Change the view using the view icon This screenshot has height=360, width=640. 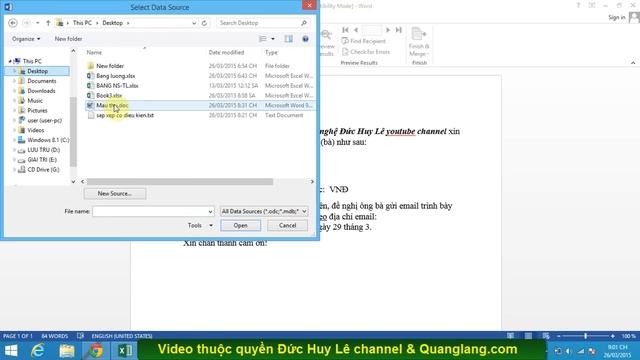point(263,39)
